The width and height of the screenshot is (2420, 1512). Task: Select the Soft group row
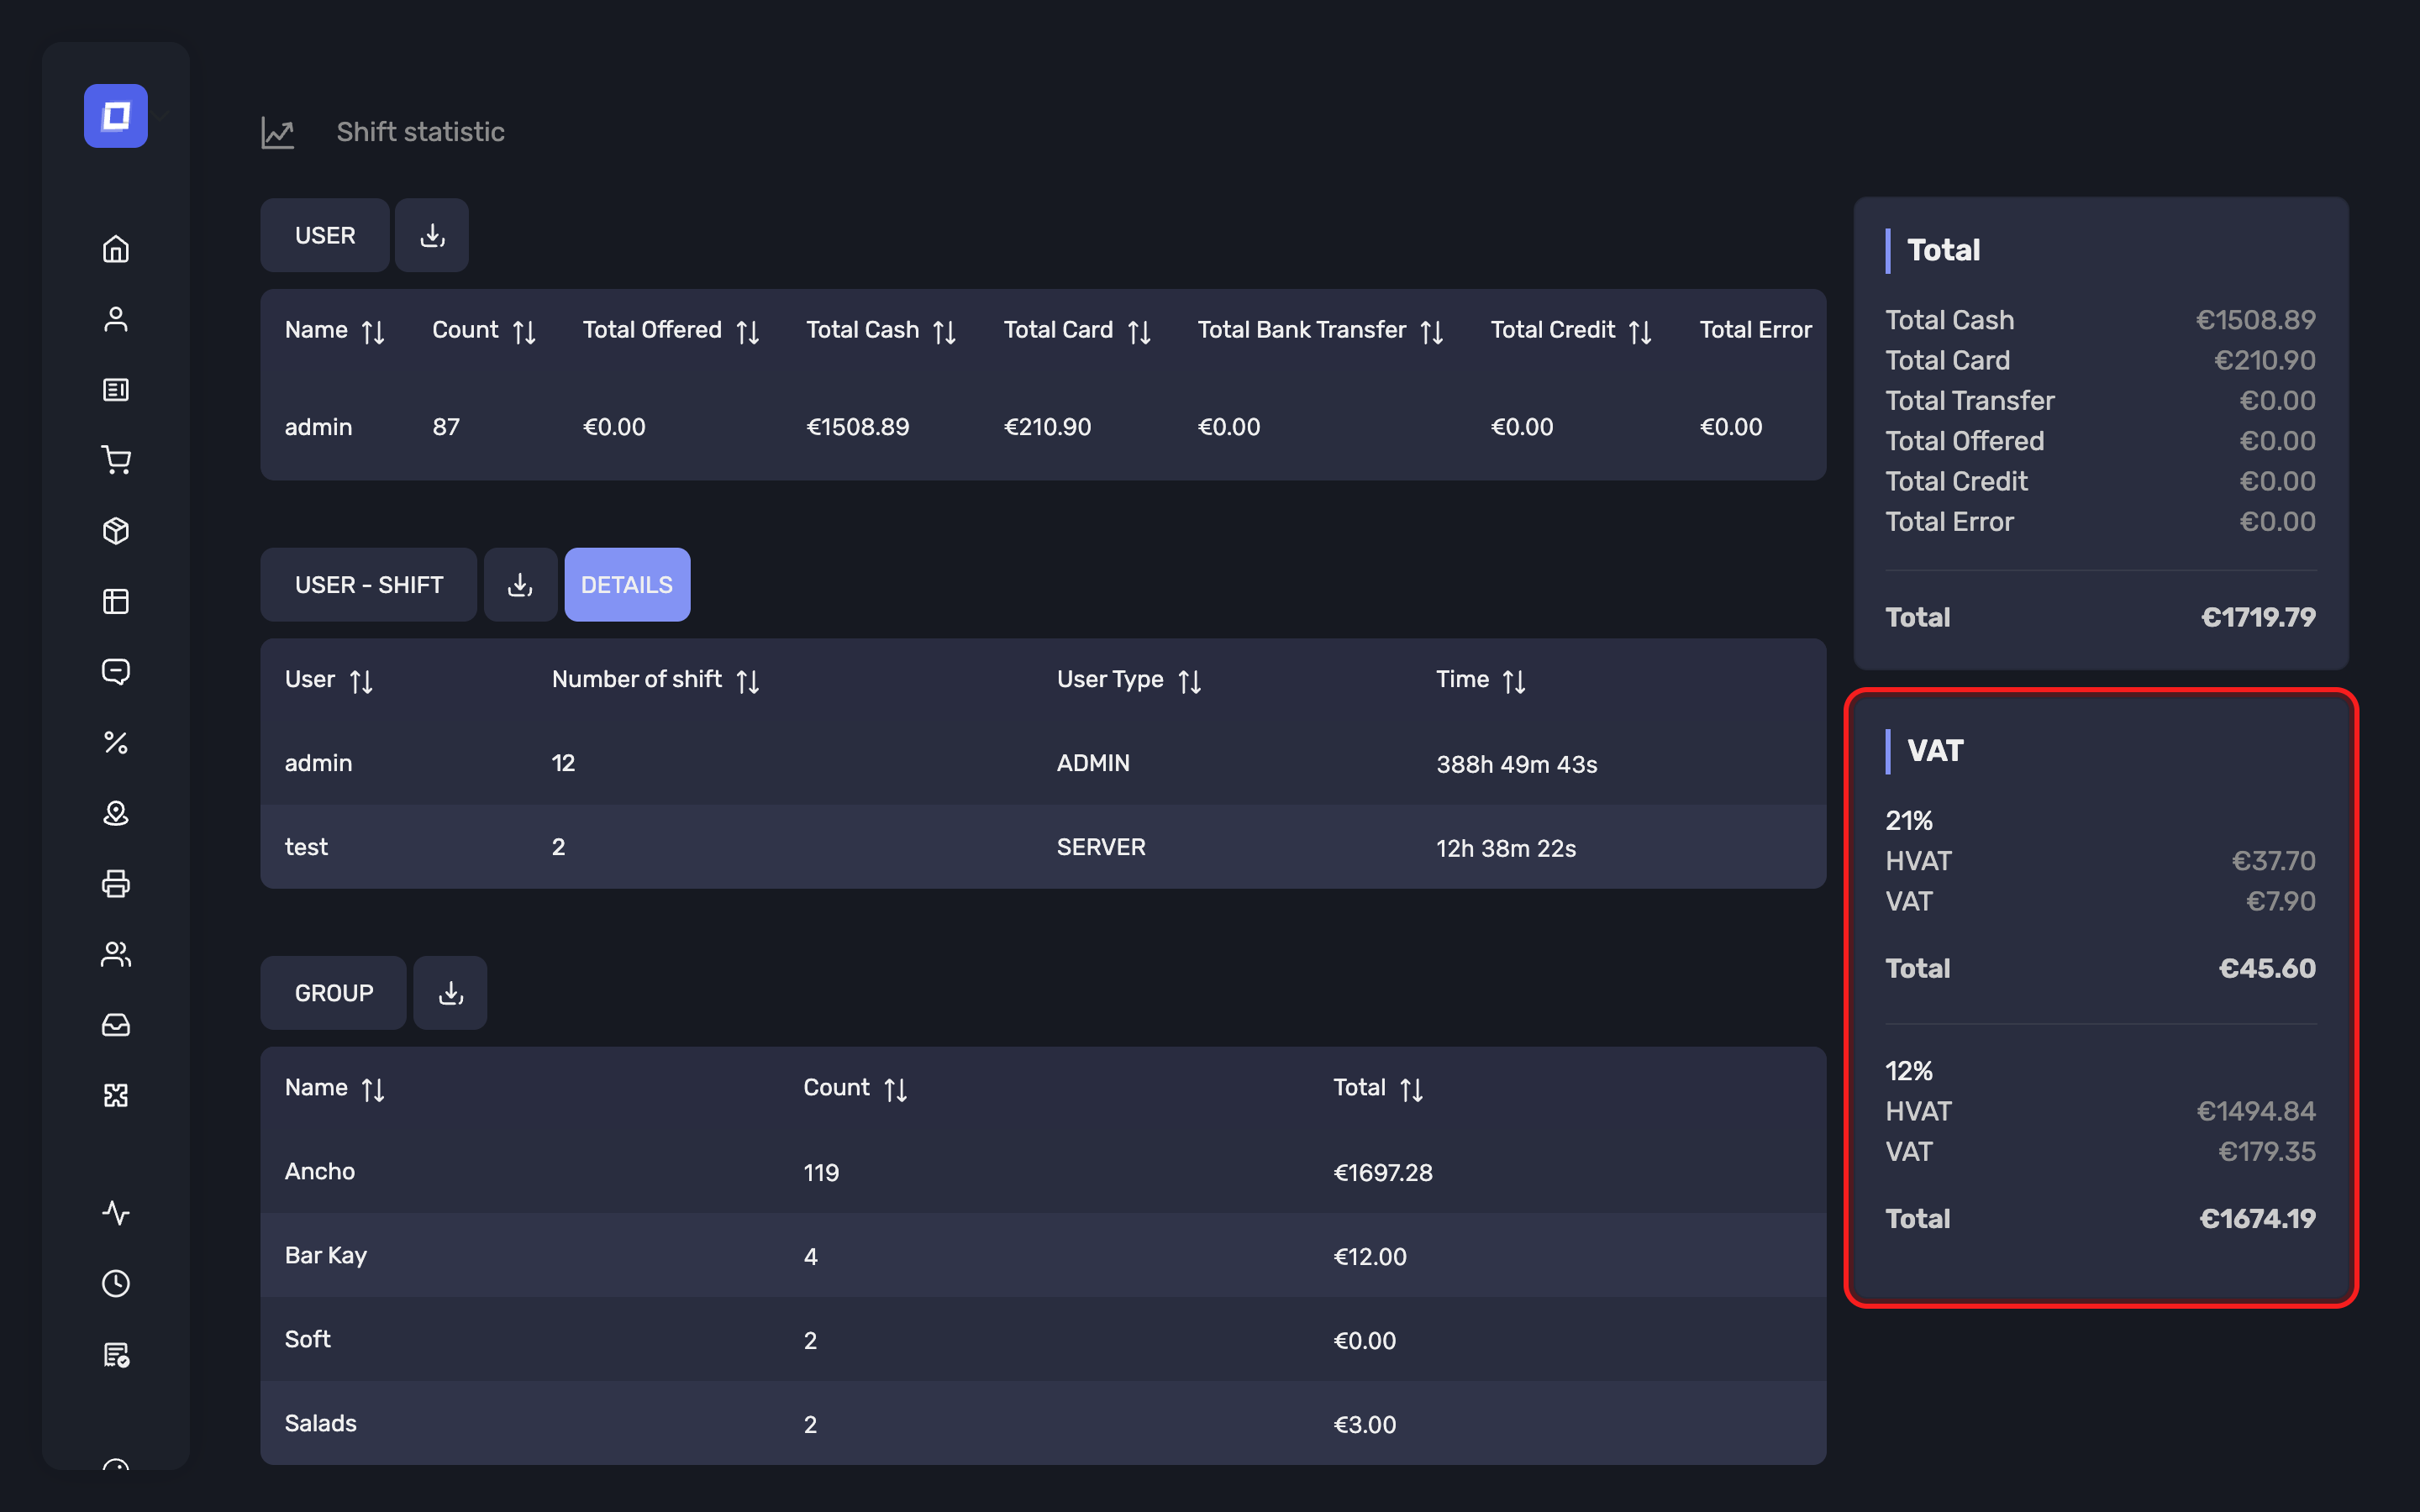pyautogui.click(x=1043, y=1339)
